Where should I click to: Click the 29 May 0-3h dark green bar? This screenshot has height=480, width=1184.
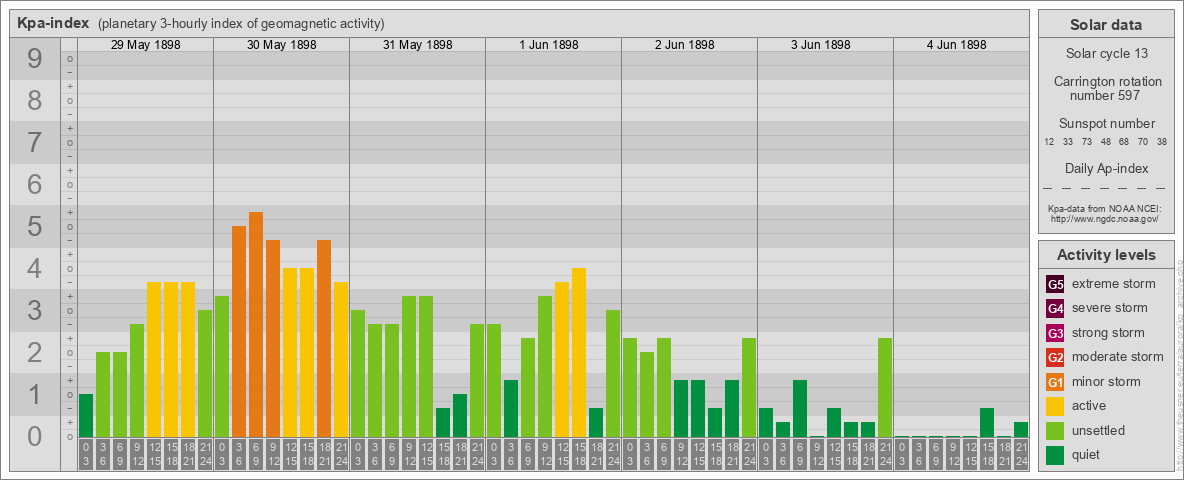pos(86,415)
